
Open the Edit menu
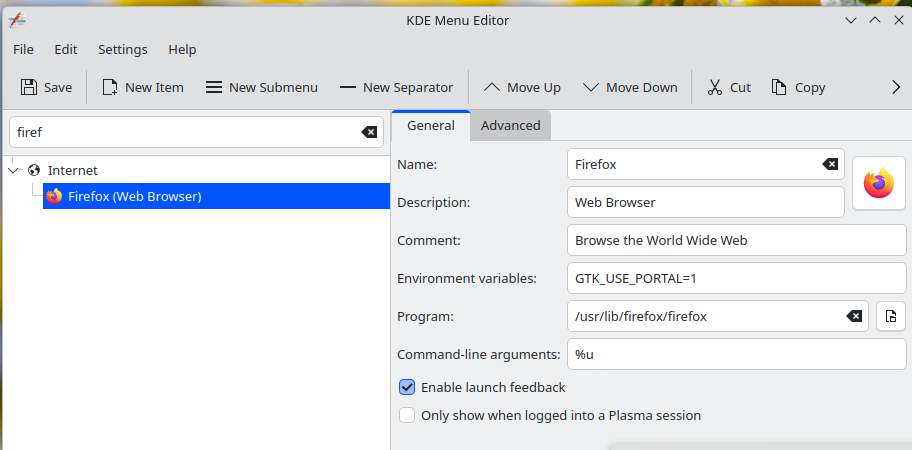pos(66,49)
